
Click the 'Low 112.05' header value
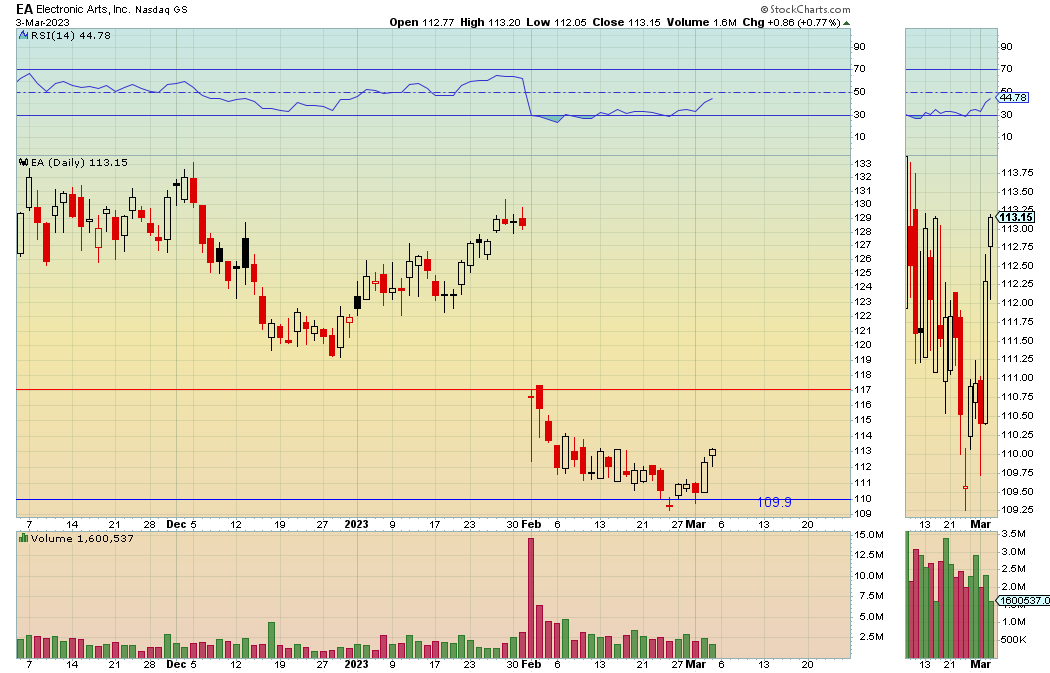pyautogui.click(x=556, y=22)
